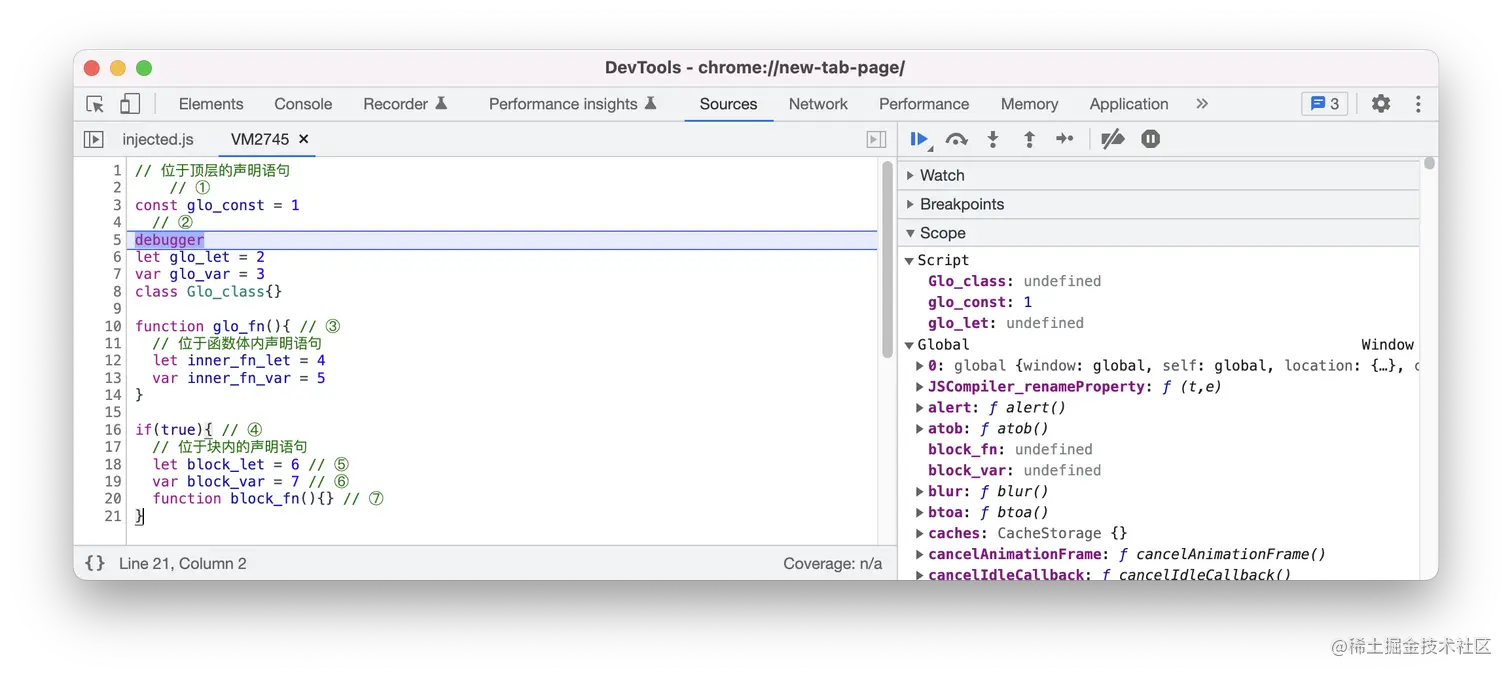Expand the '0: global' entry

(x=920, y=366)
